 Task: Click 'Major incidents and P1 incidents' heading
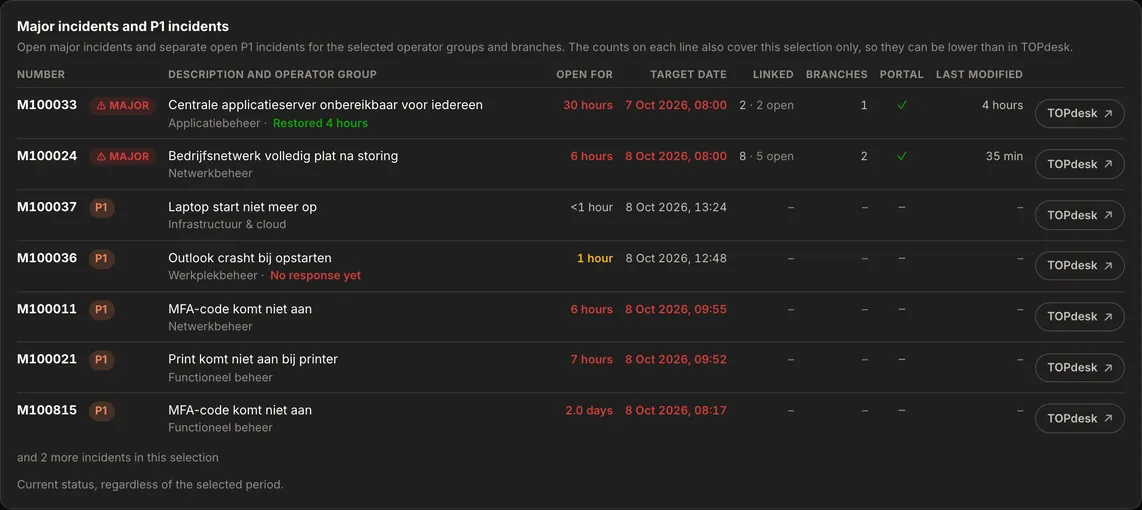tap(123, 26)
